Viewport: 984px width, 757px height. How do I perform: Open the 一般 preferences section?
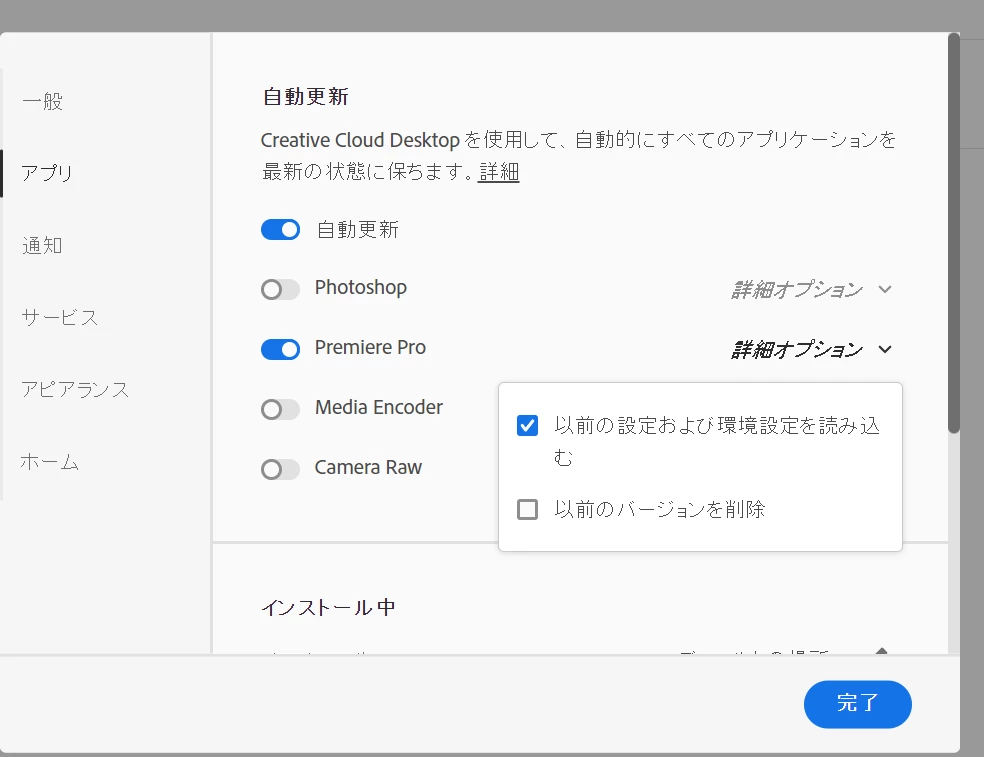click(x=43, y=101)
